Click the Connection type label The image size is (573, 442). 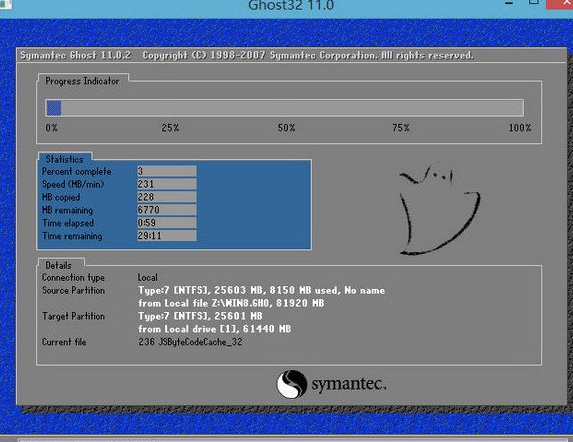(x=73, y=278)
